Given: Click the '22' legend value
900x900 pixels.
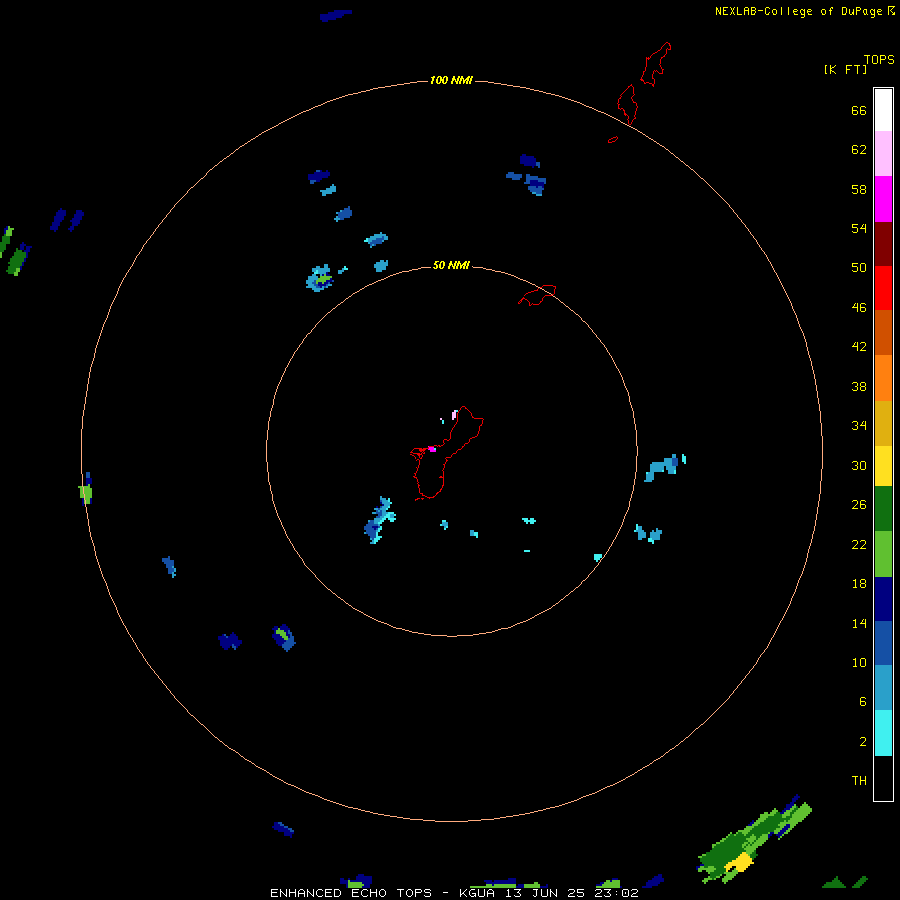Looking at the screenshot, I should point(859,544).
